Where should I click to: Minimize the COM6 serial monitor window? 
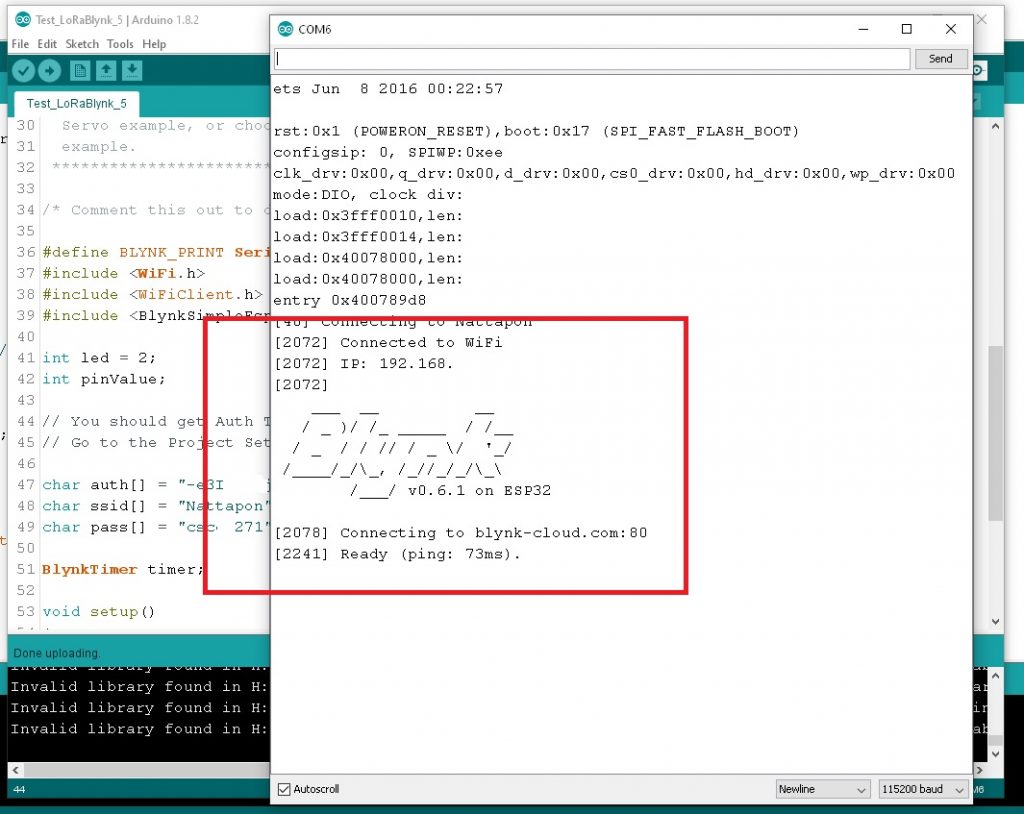[863, 29]
